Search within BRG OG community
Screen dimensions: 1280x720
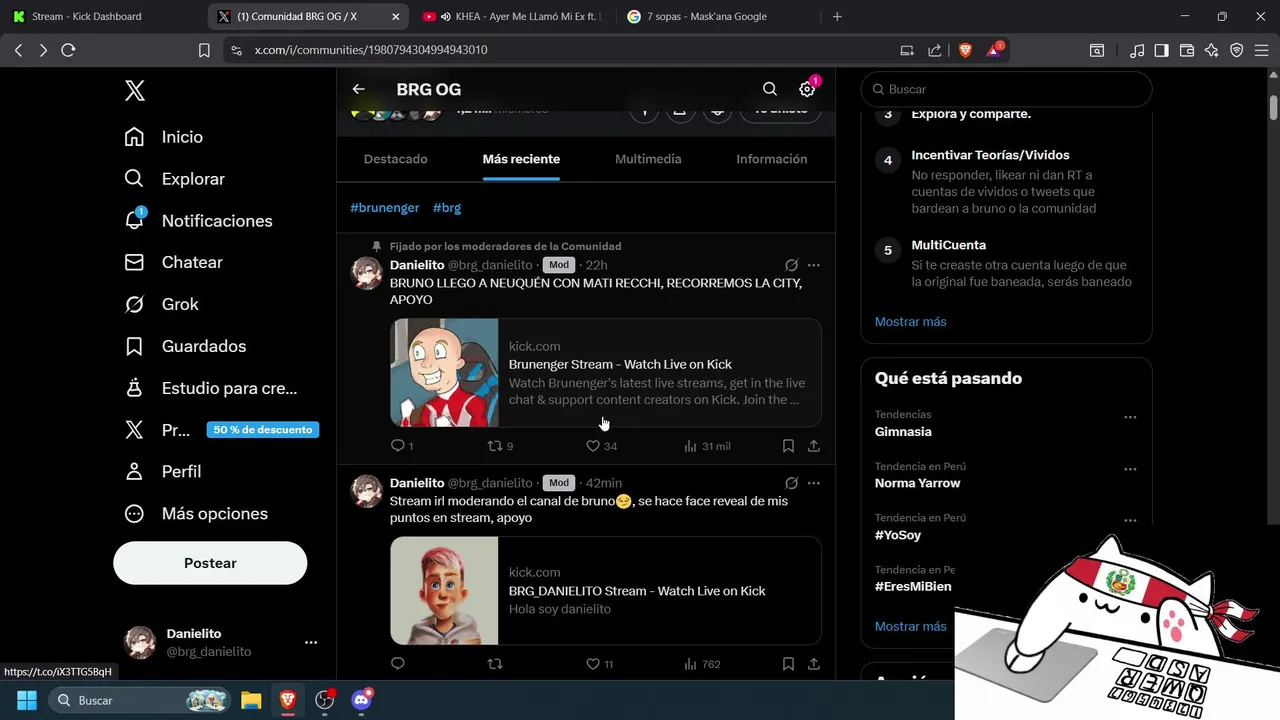[x=769, y=89]
